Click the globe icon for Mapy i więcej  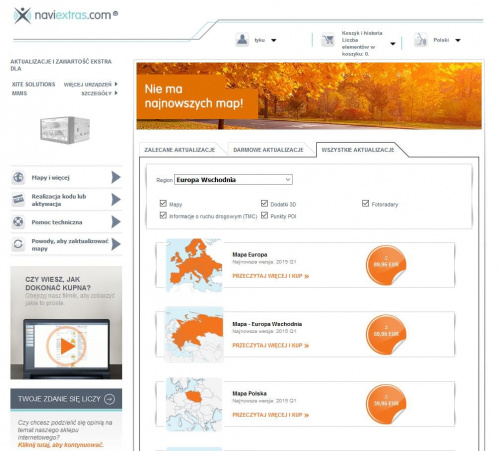click(18, 177)
